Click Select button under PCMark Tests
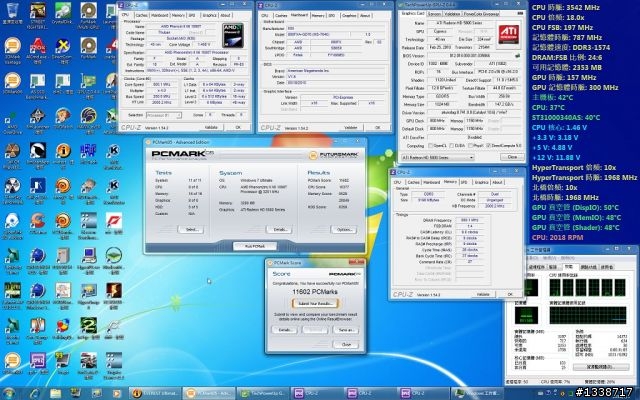 [x=191, y=229]
